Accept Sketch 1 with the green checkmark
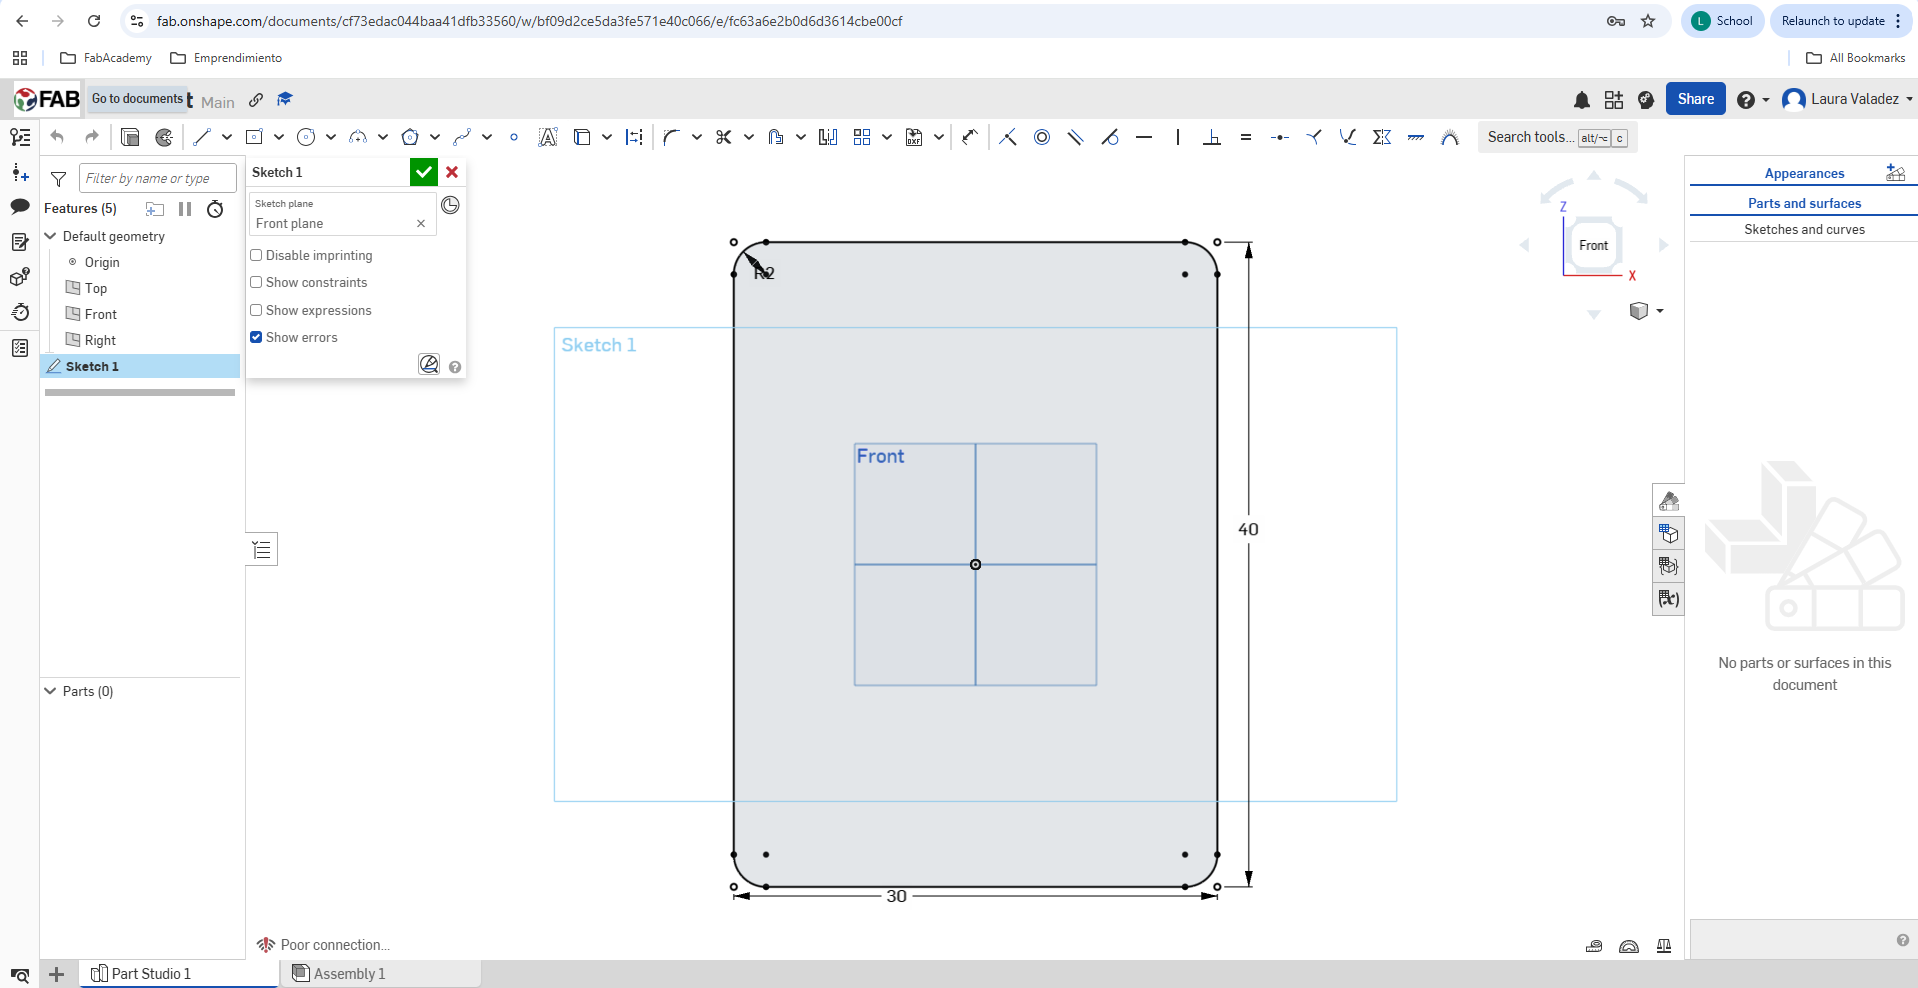Screen dimensions: 1918x988 point(424,172)
